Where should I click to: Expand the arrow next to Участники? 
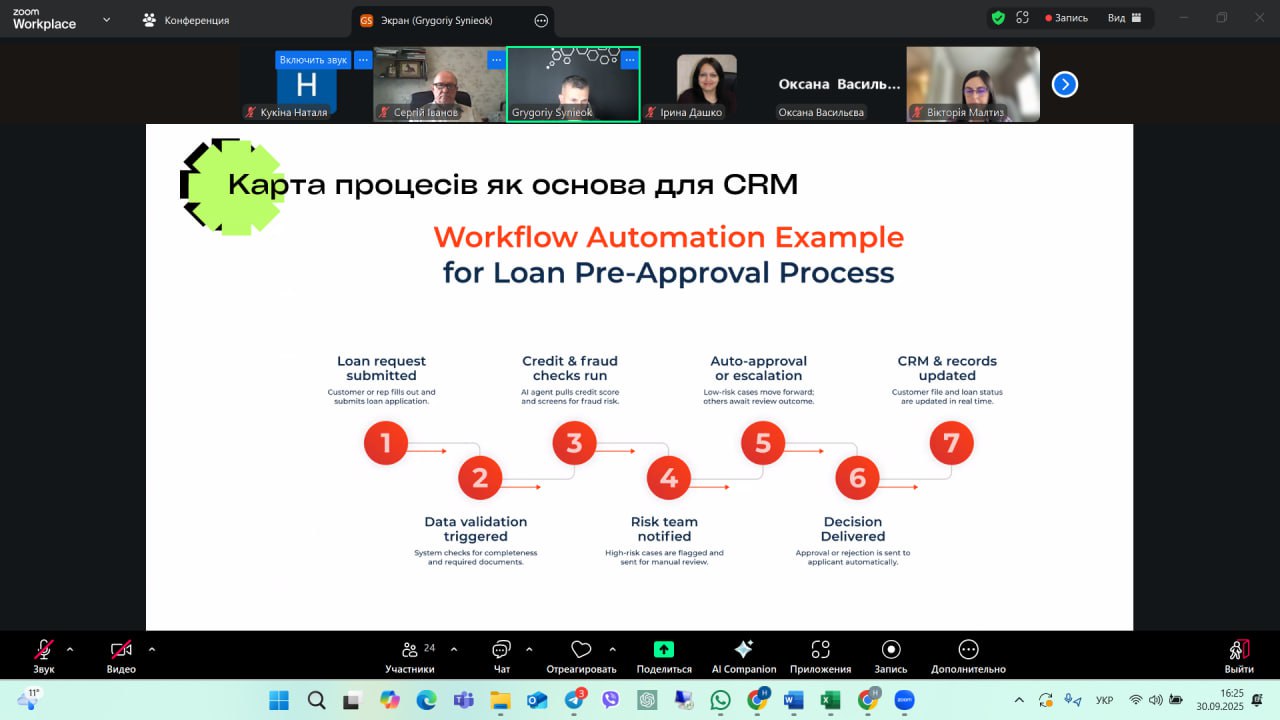click(x=454, y=648)
